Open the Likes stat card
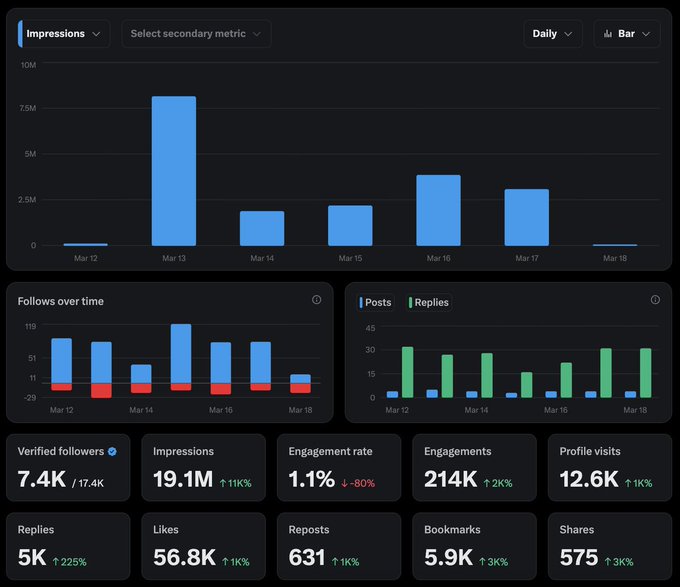680x587 pixels. 203,546
